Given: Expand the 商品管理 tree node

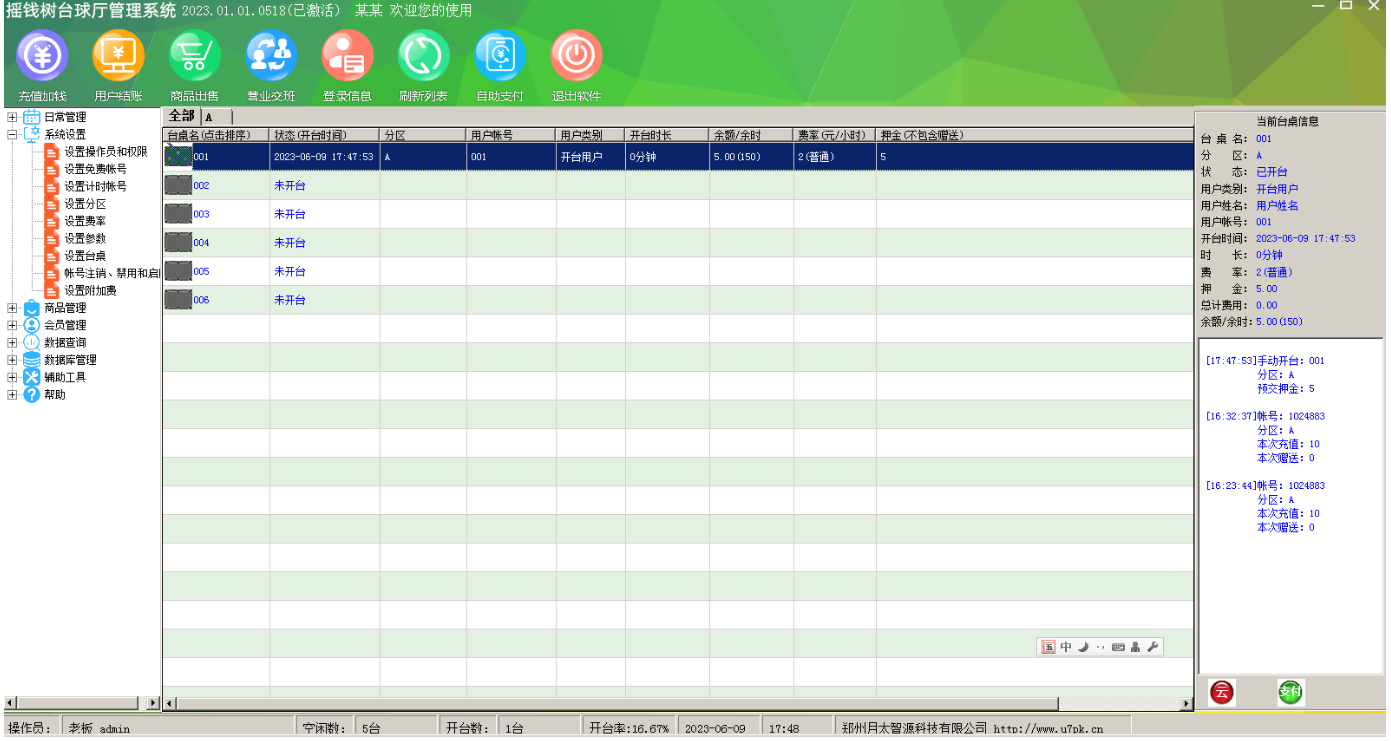Looking at the screenshot, I should [12, 308].
